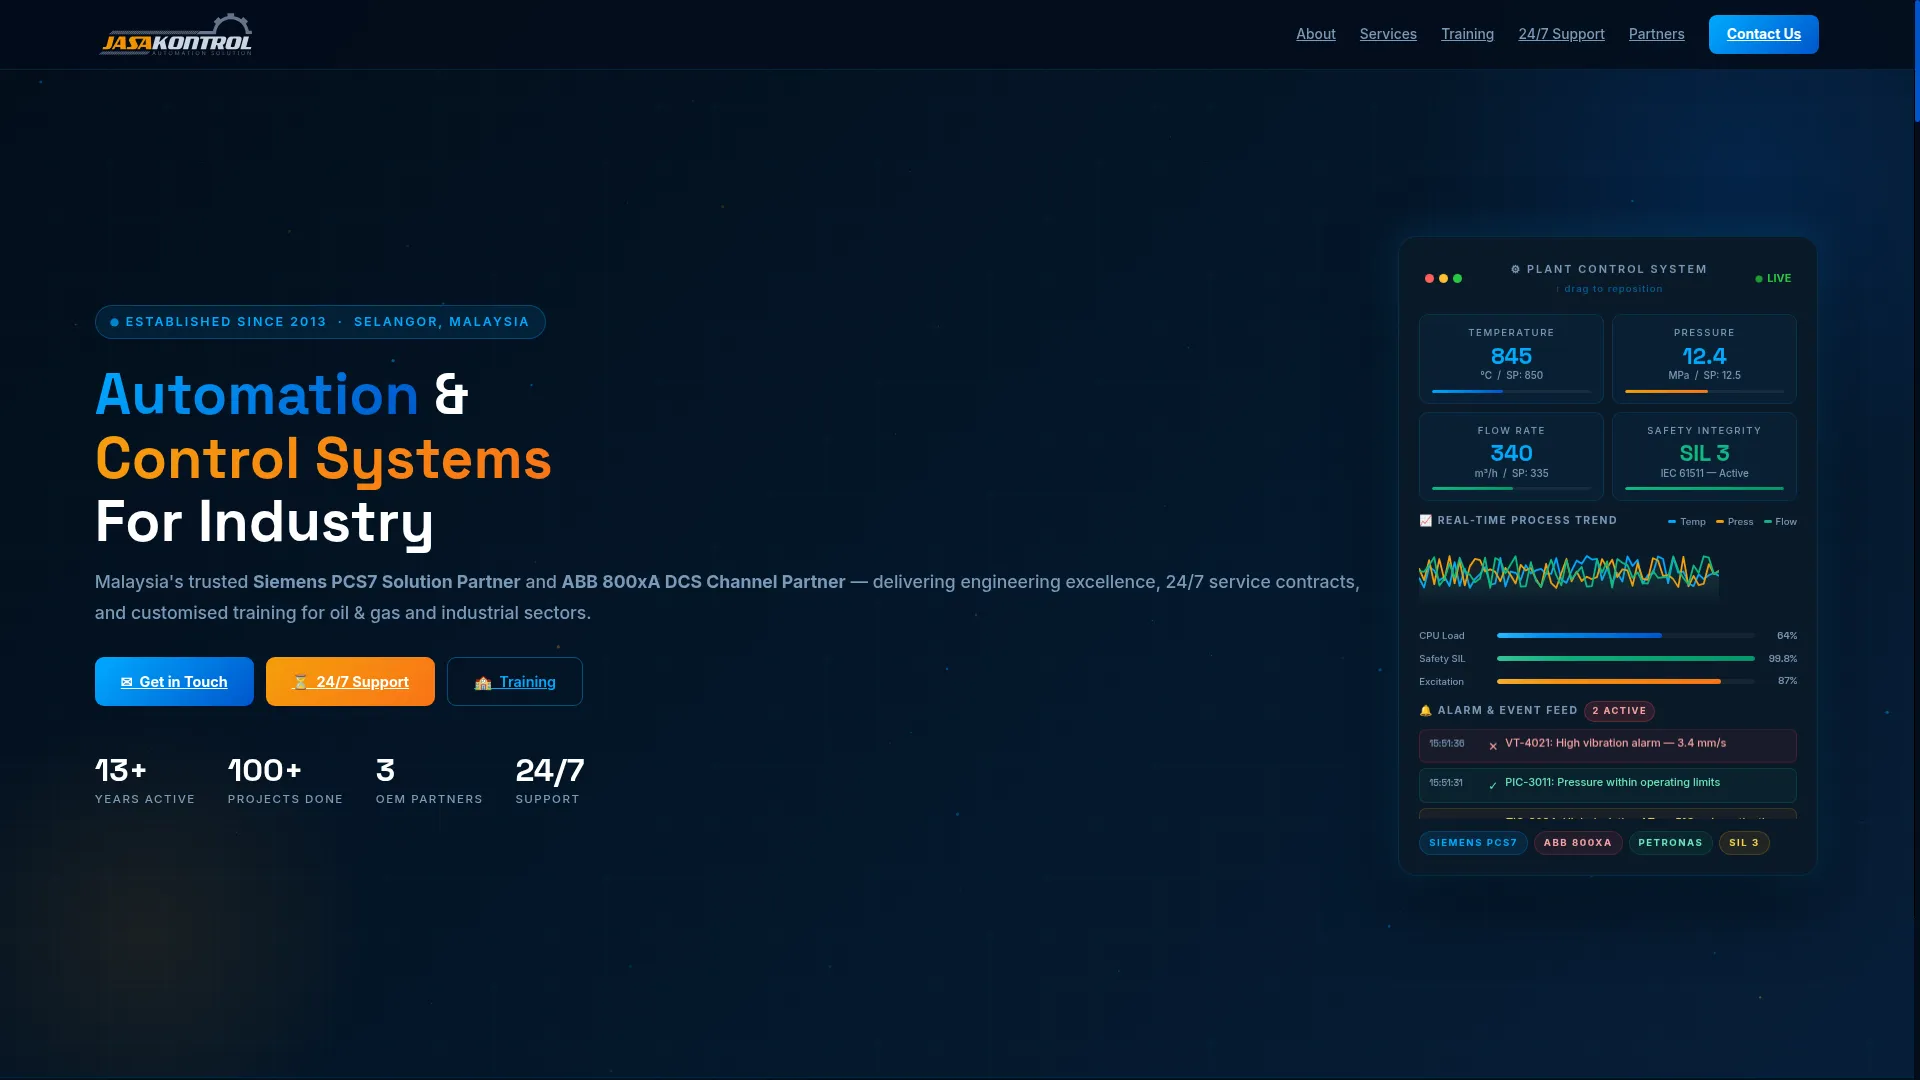Click the Petronas tag
1920x1080 pixels.
1670,843
